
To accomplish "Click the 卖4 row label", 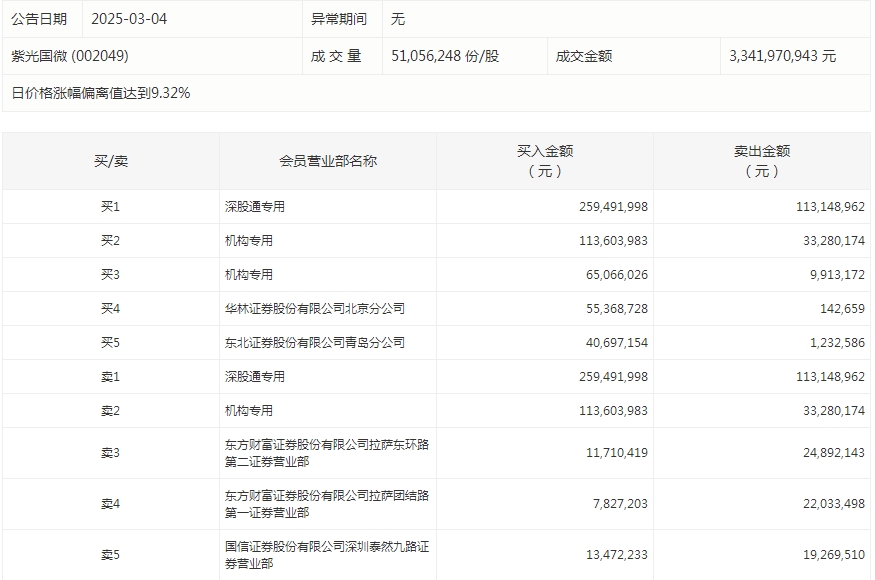I will pos(110,504).
